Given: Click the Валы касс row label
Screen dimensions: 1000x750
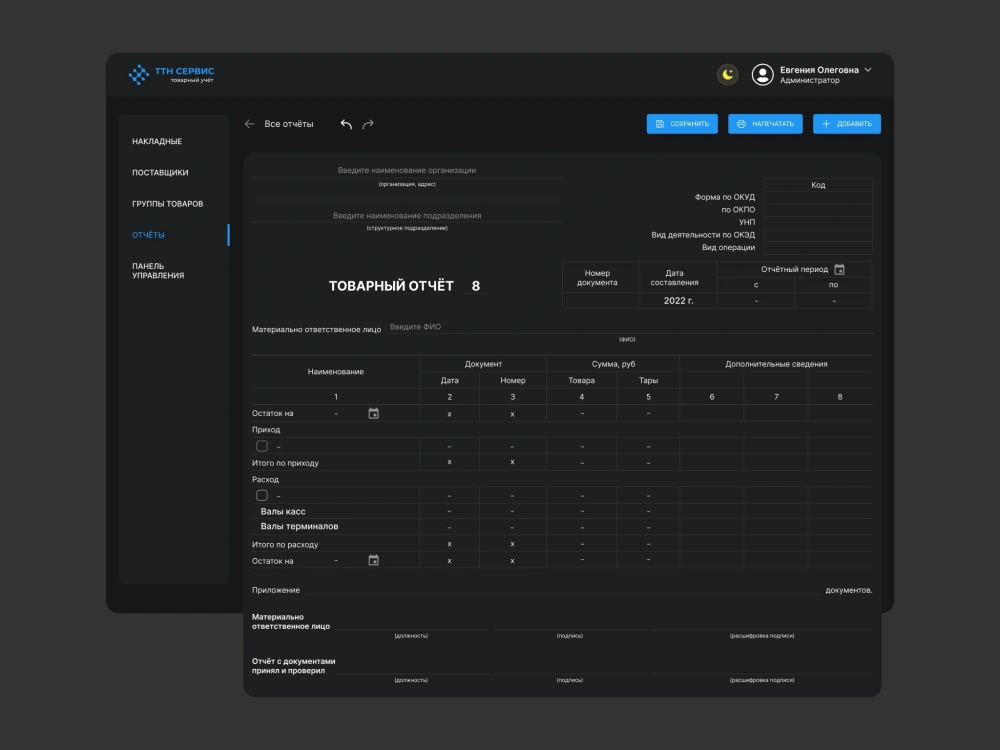Looking at the screenshot, I should 283,511.
